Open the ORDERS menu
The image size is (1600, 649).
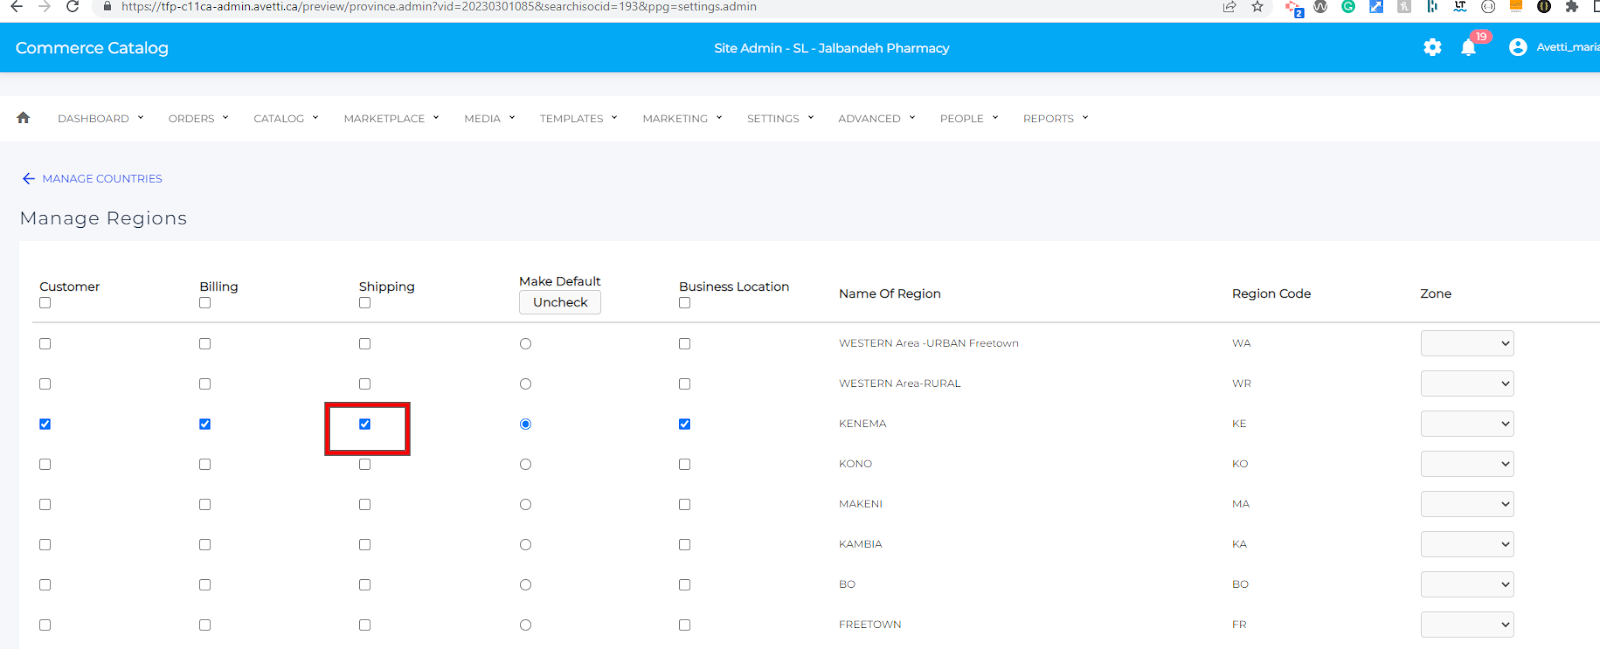(198, 118)
